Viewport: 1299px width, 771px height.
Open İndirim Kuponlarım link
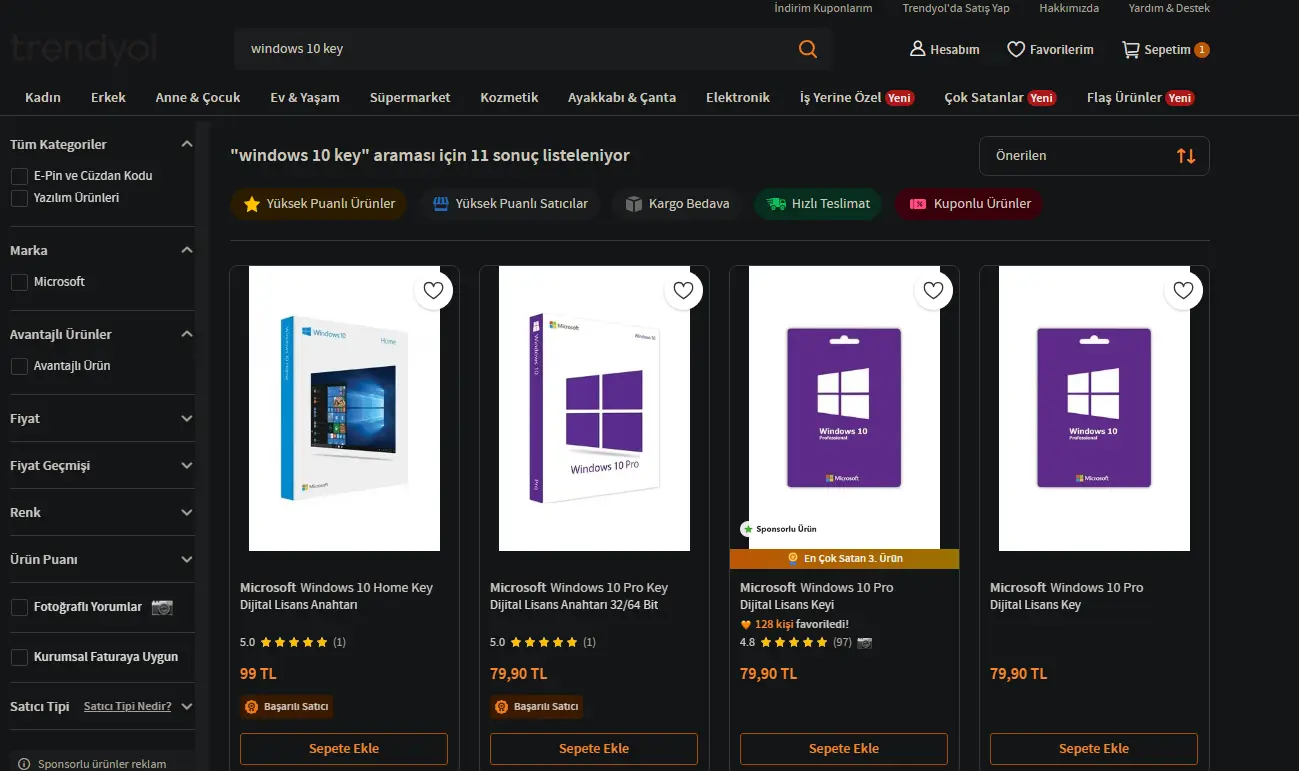click(823, 8)
